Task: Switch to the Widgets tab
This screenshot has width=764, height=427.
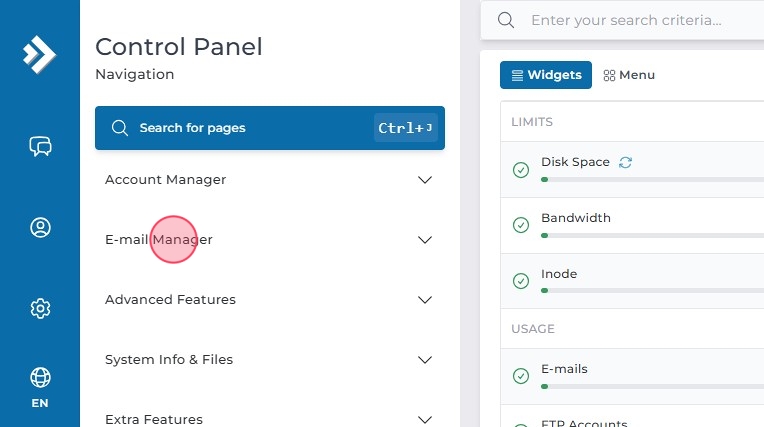Action: pyautogui.click(x=546, y=75)
